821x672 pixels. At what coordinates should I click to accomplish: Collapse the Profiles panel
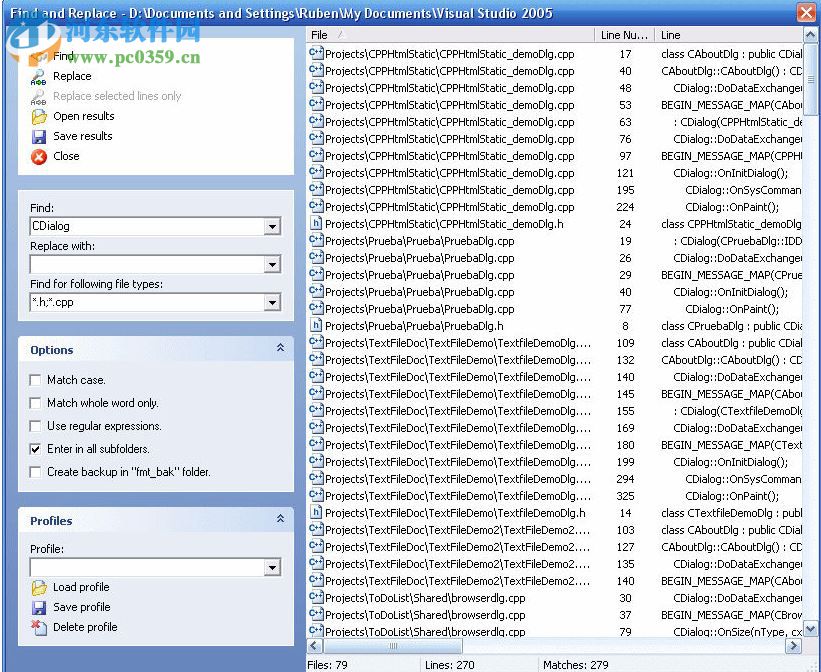(x=281, y=521)
